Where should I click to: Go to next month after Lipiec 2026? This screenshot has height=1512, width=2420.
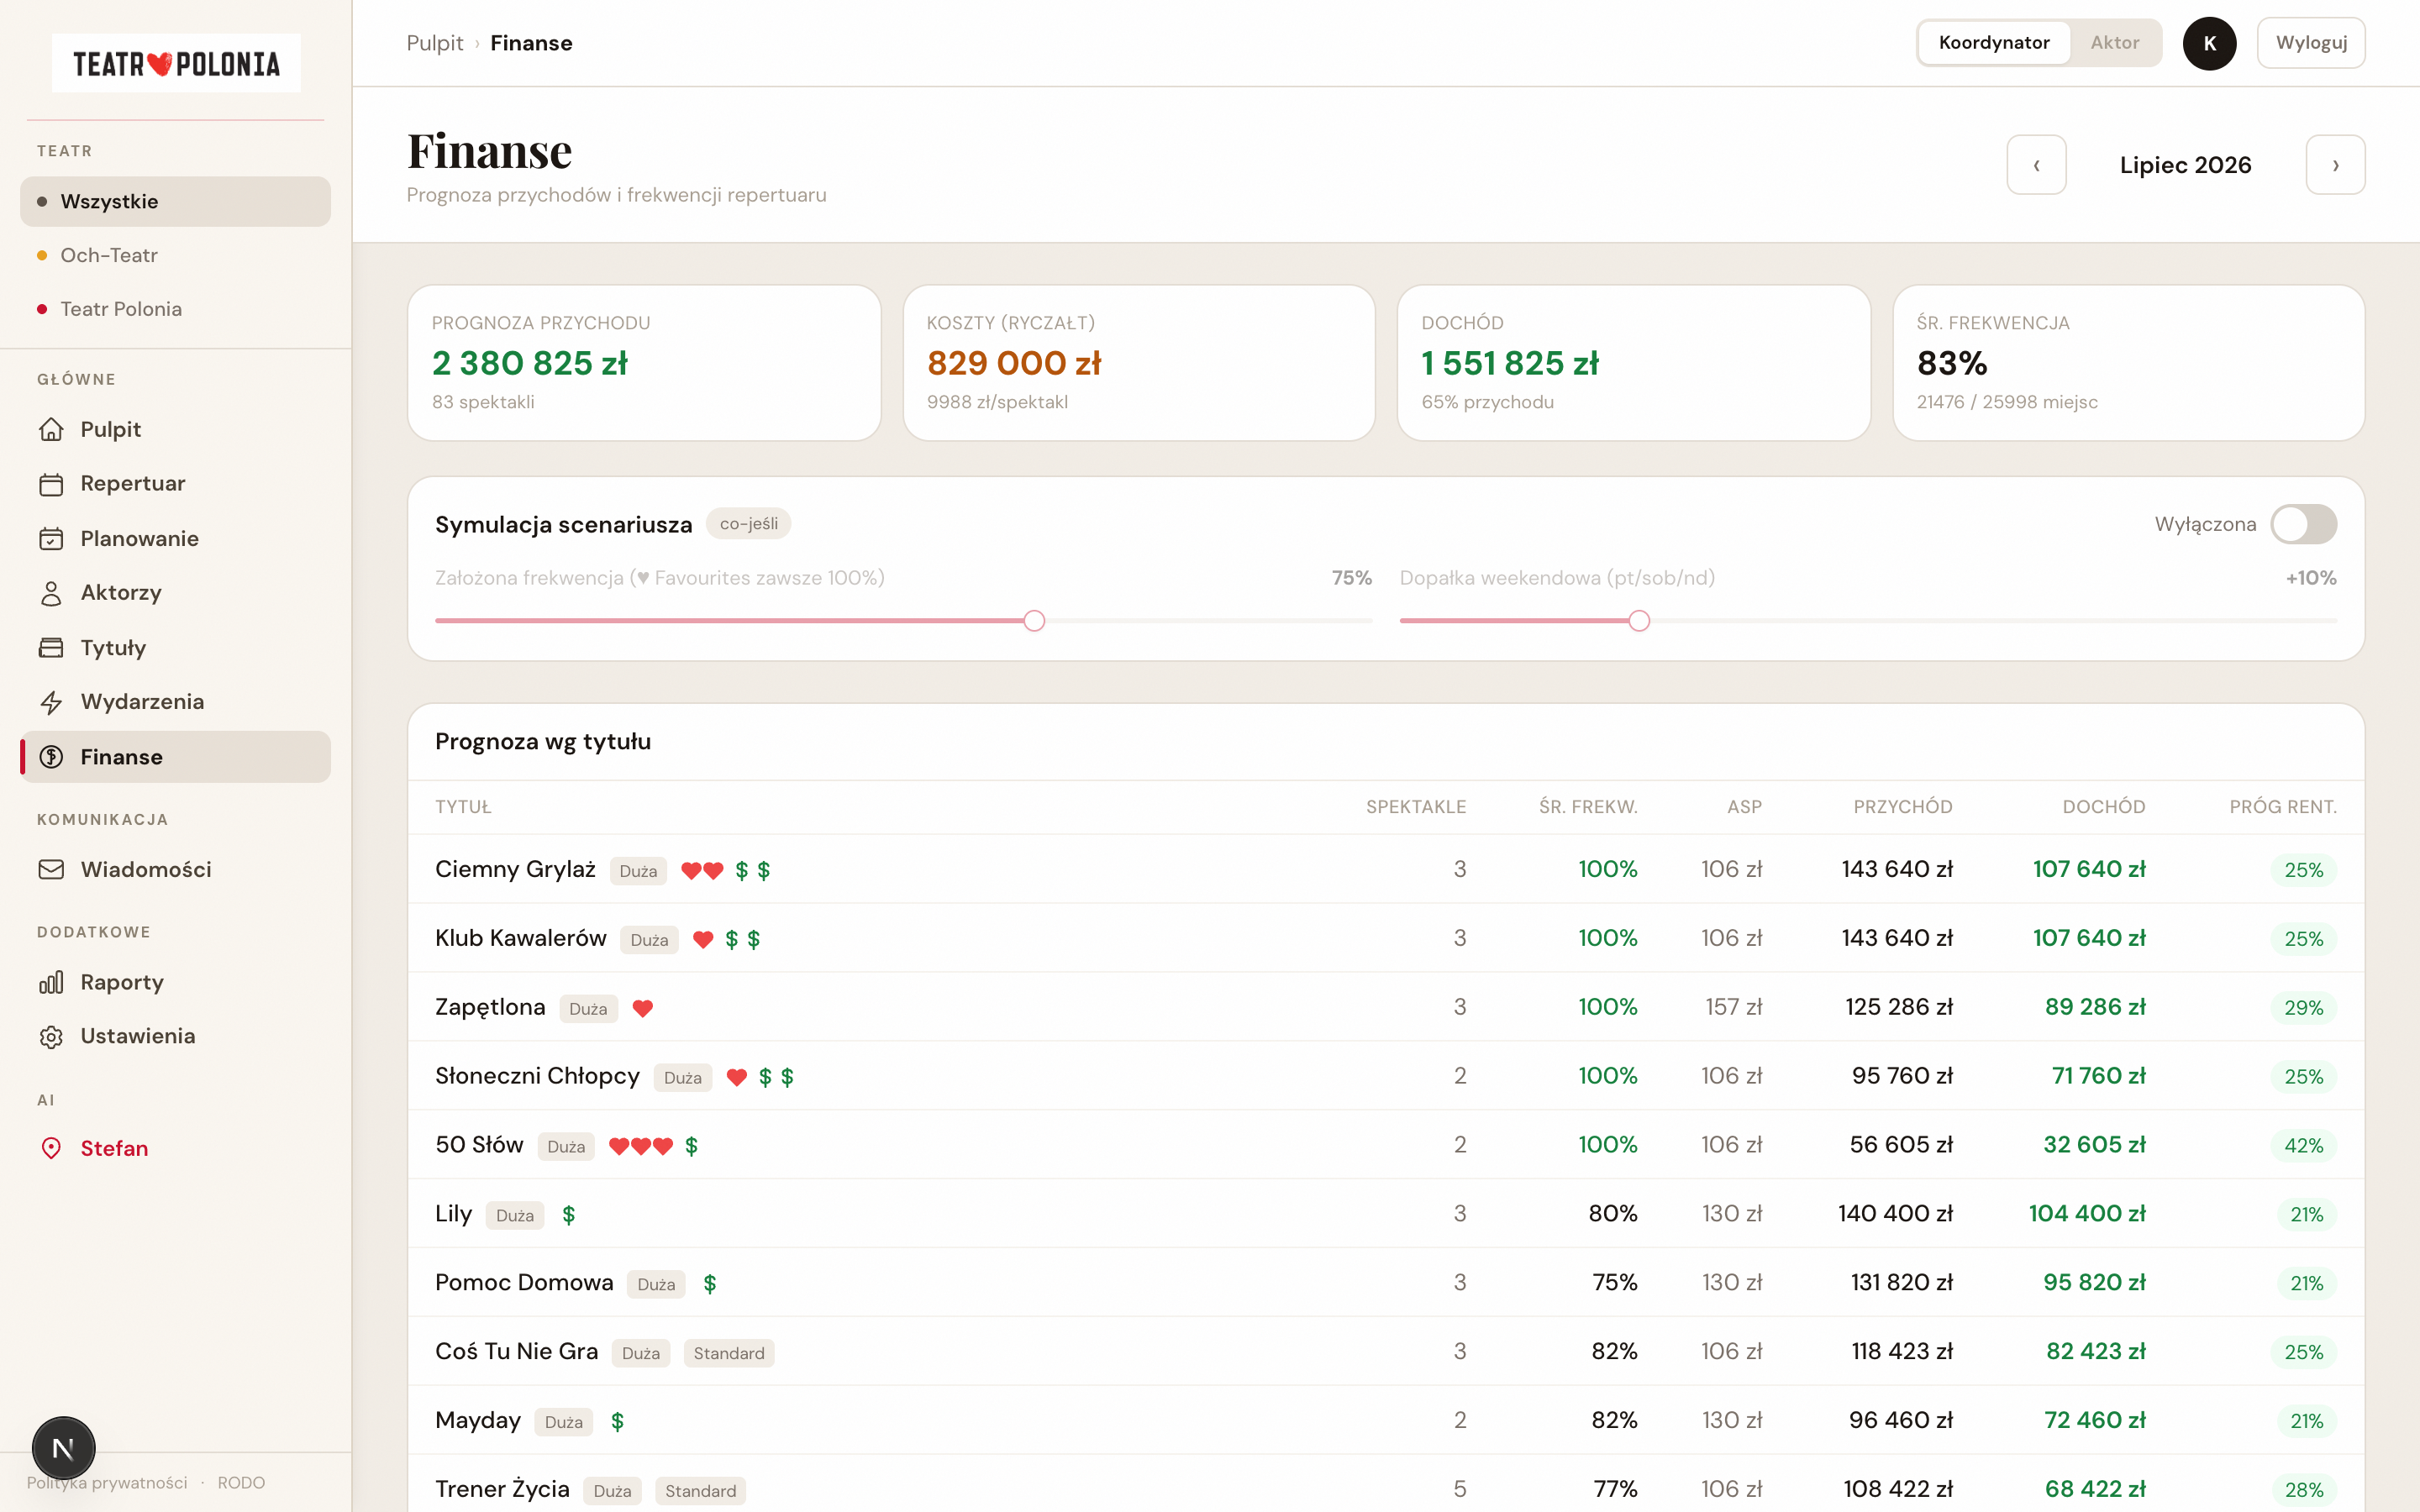coord(2335,165)
